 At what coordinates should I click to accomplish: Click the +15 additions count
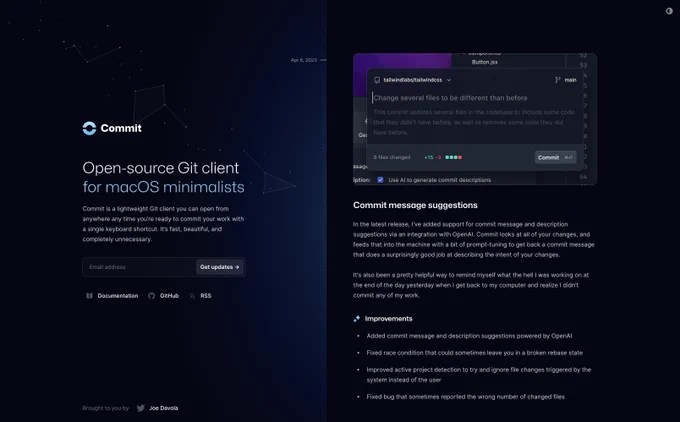point(428,157)
